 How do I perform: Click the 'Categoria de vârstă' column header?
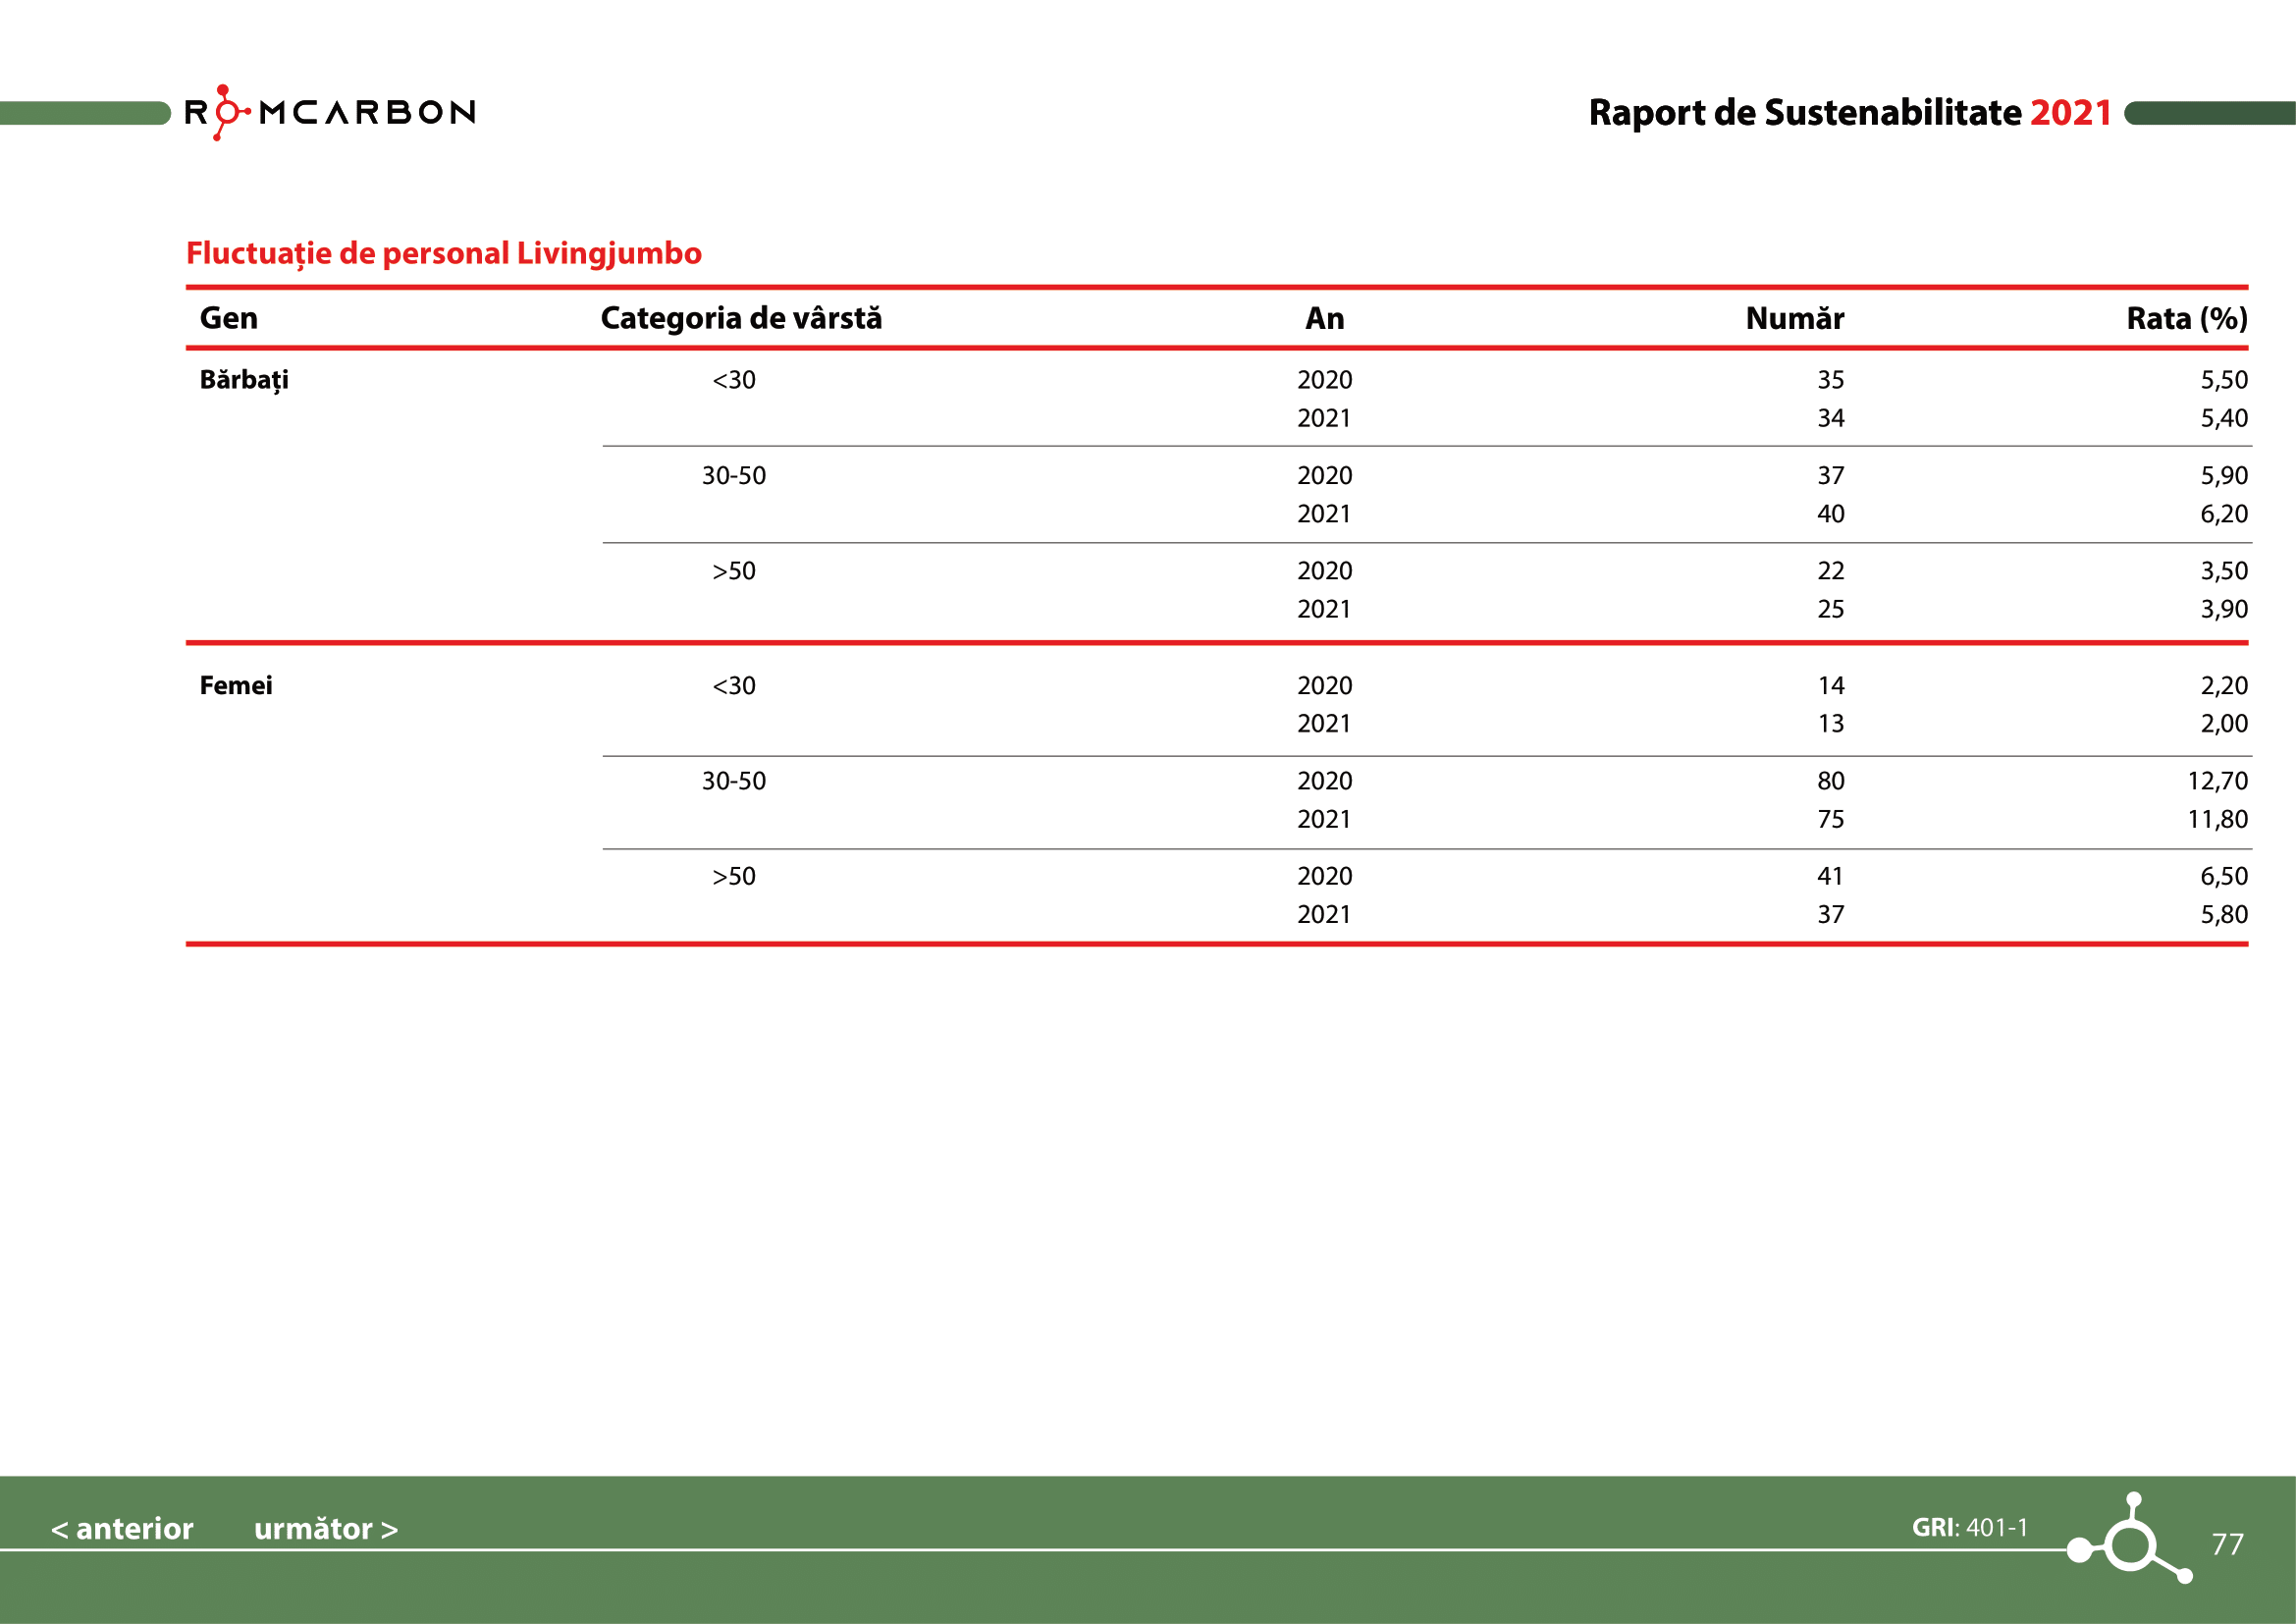pyautogui.click(x=741, y=318)
